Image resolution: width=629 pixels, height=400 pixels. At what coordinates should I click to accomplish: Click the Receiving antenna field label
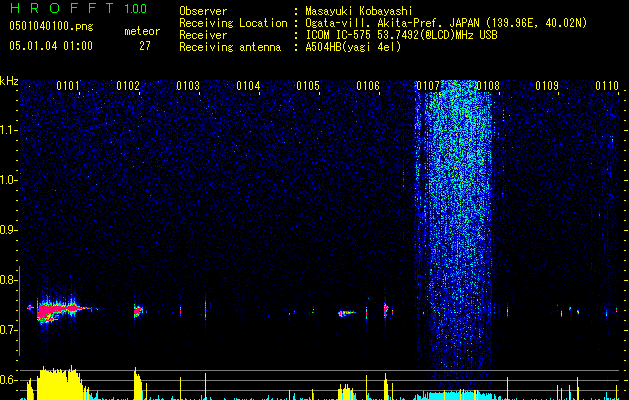tap(230, 47)
